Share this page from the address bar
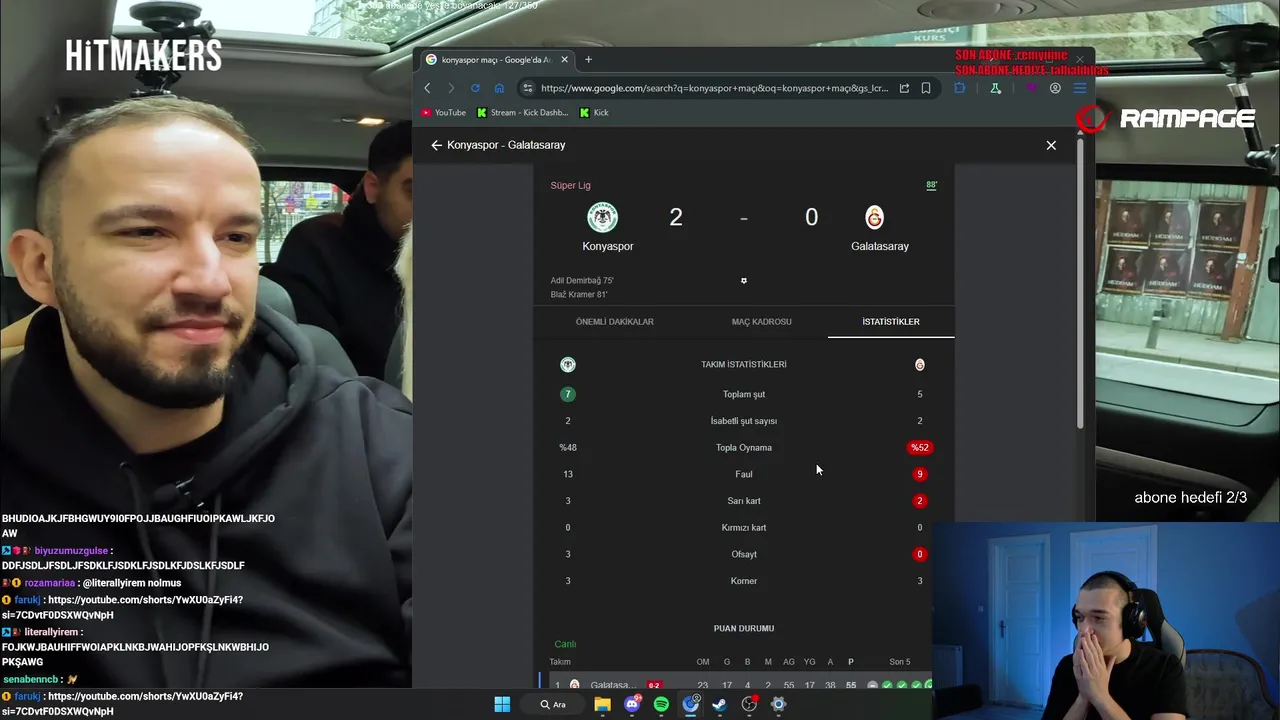This screenshot has width=1280, height=720. tap(904, 88)
